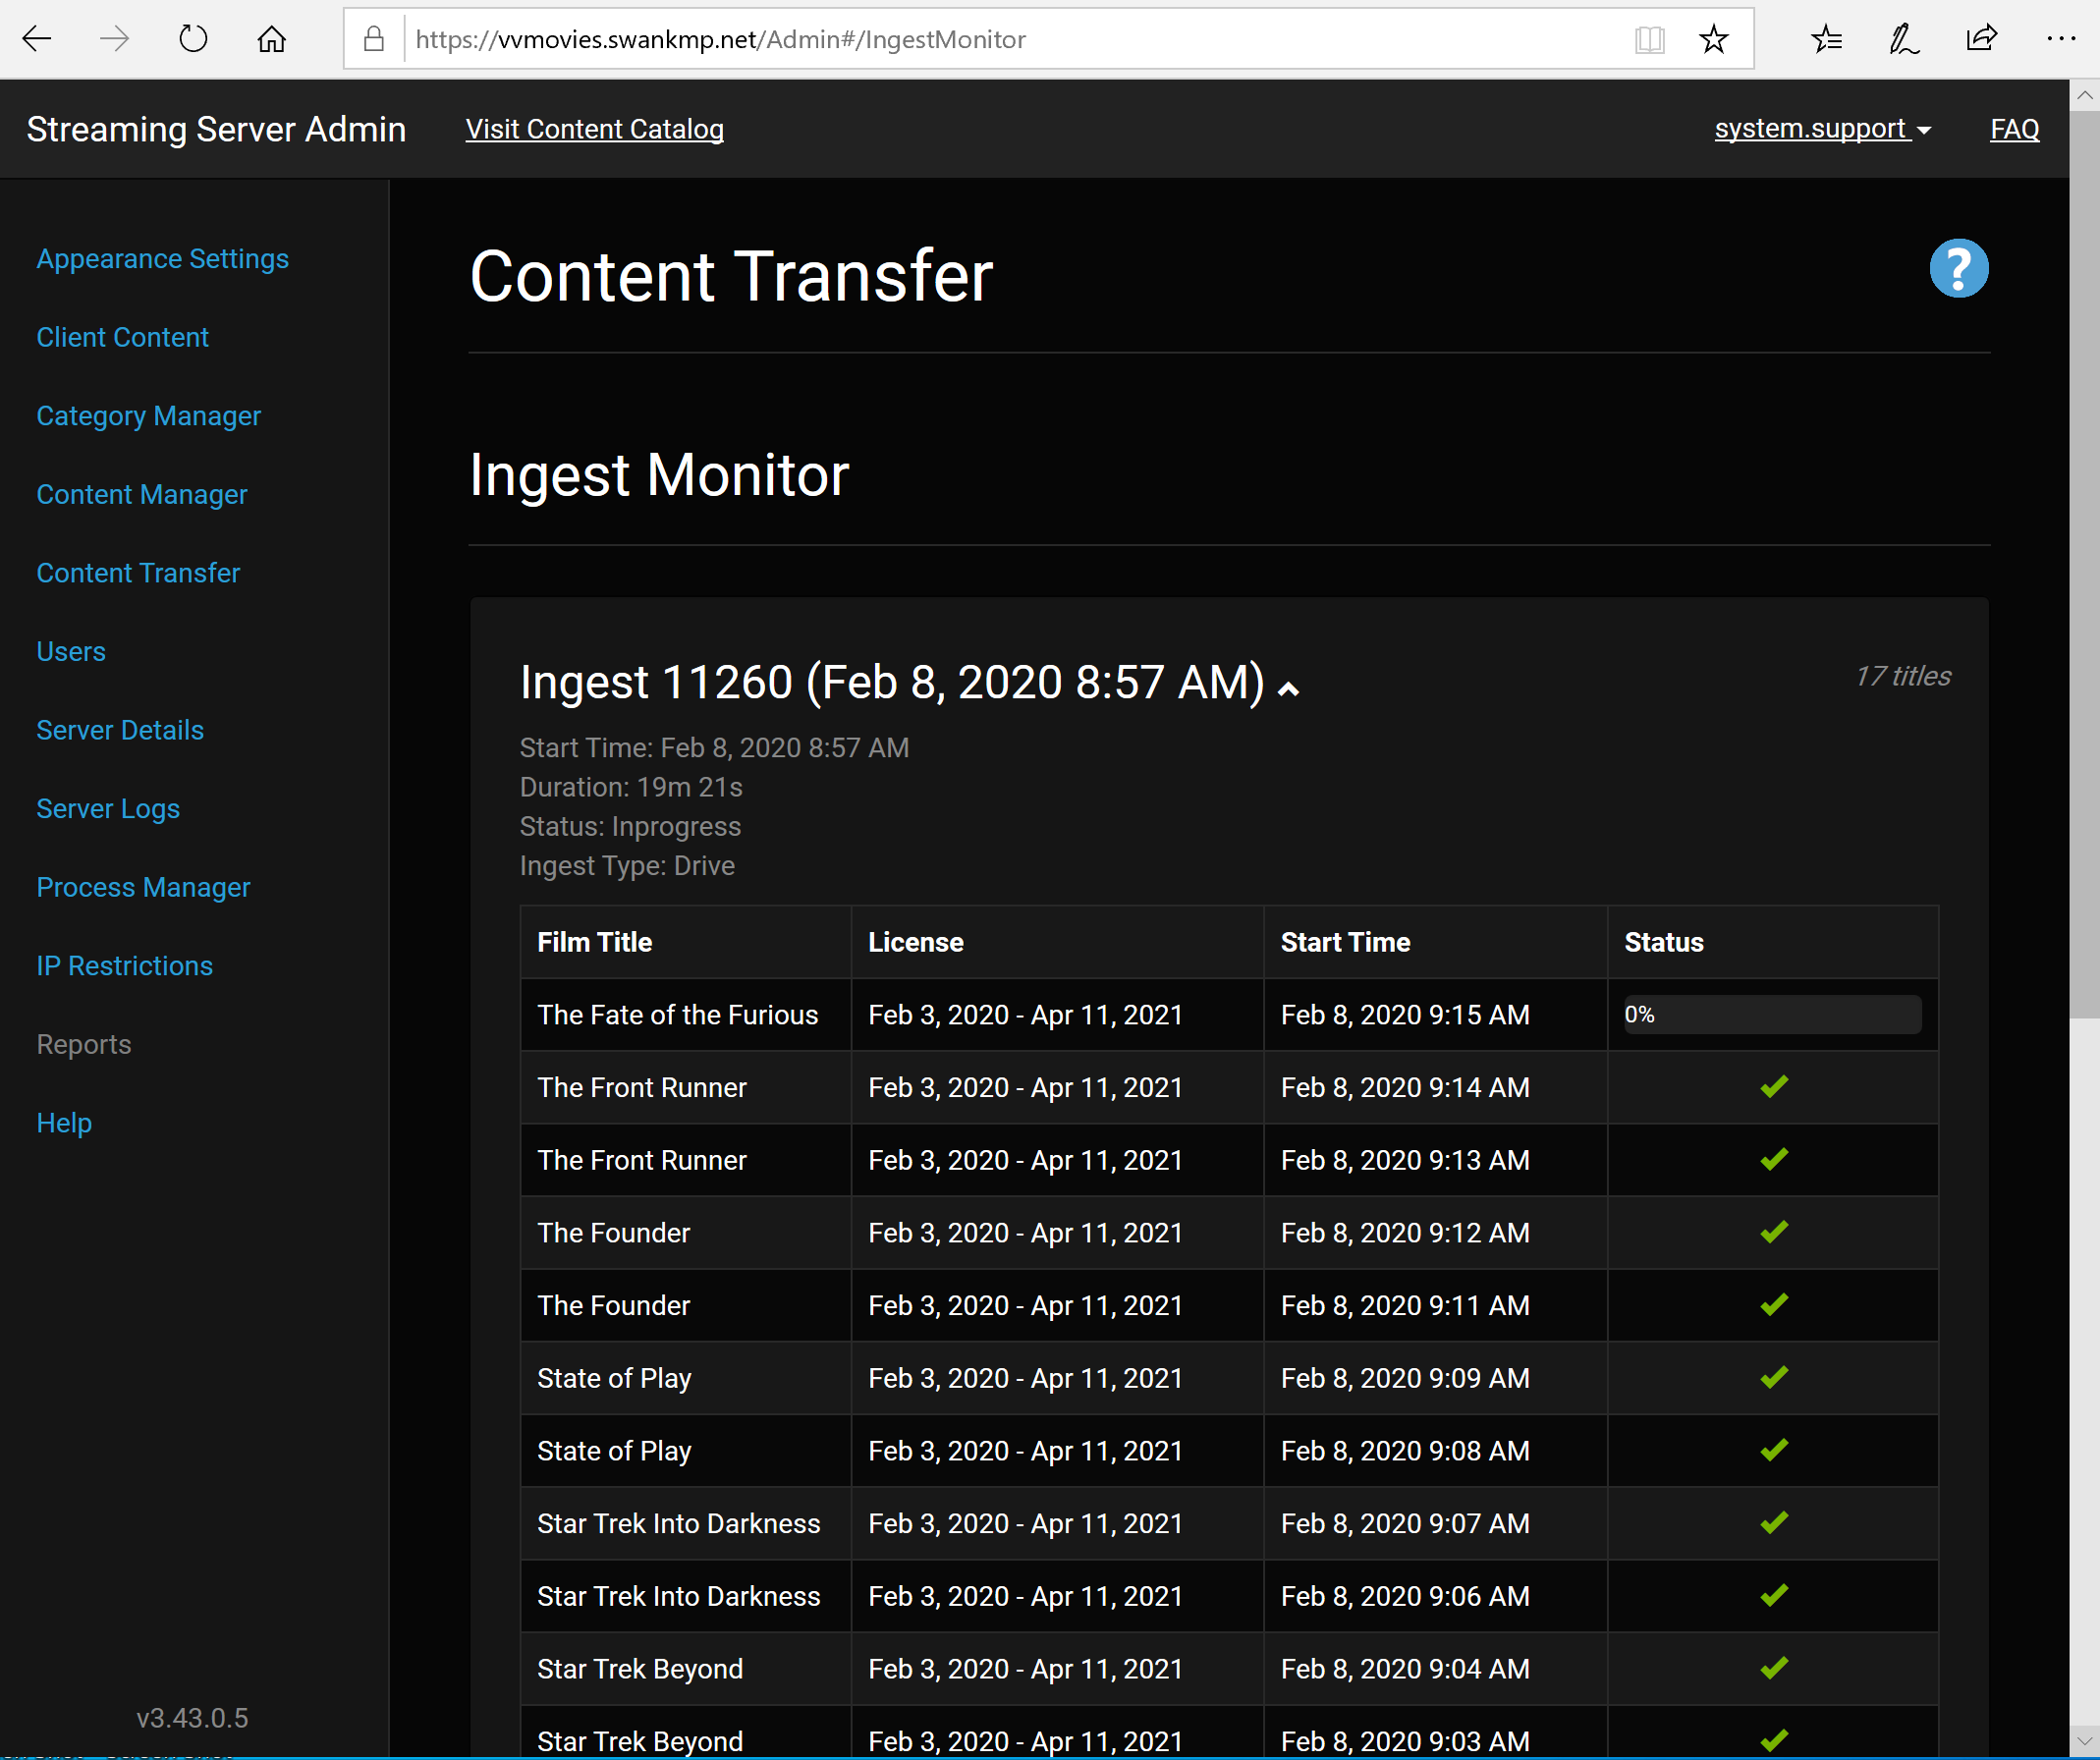Click the FAQ link in header

pyautogui.click(x=2017, y=128)
